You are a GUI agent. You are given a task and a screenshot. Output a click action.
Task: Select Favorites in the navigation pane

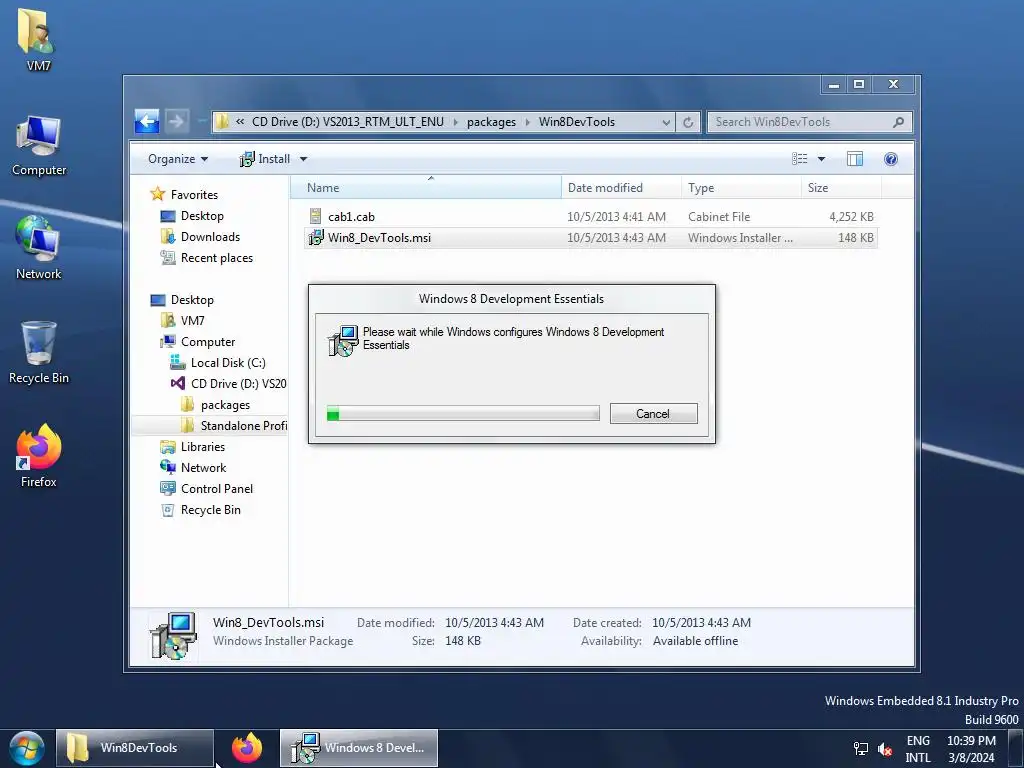194,195
